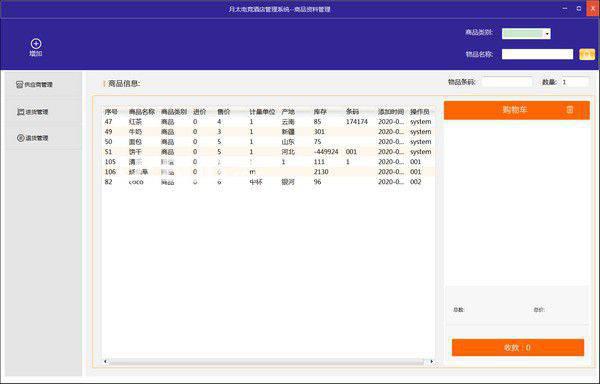Maximize the application window
Screen dimensions: 600x384
tap(579, 8)
